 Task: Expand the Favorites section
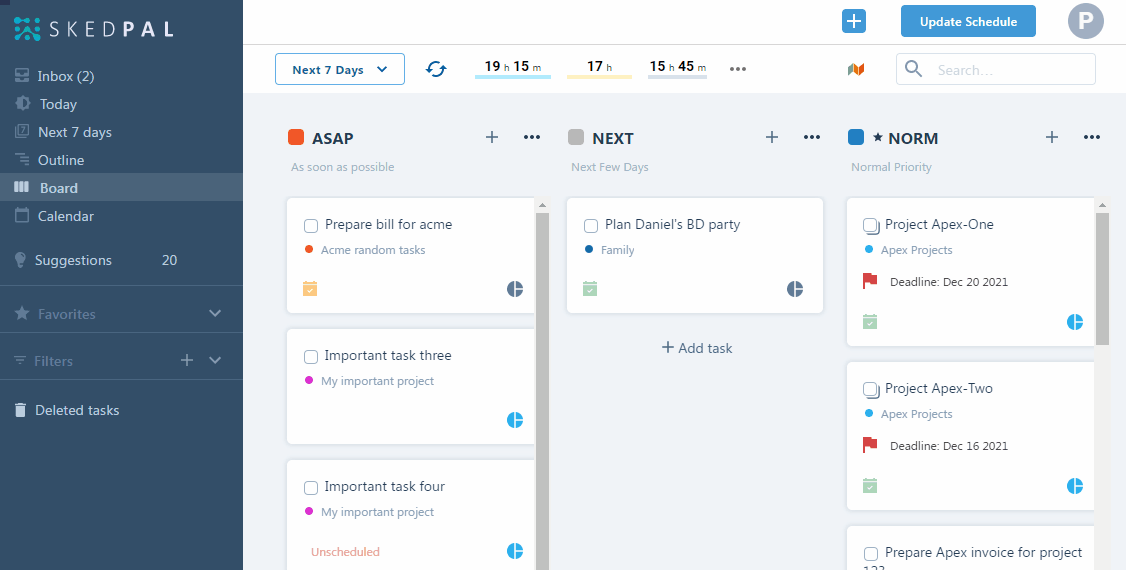click(215, 313)
